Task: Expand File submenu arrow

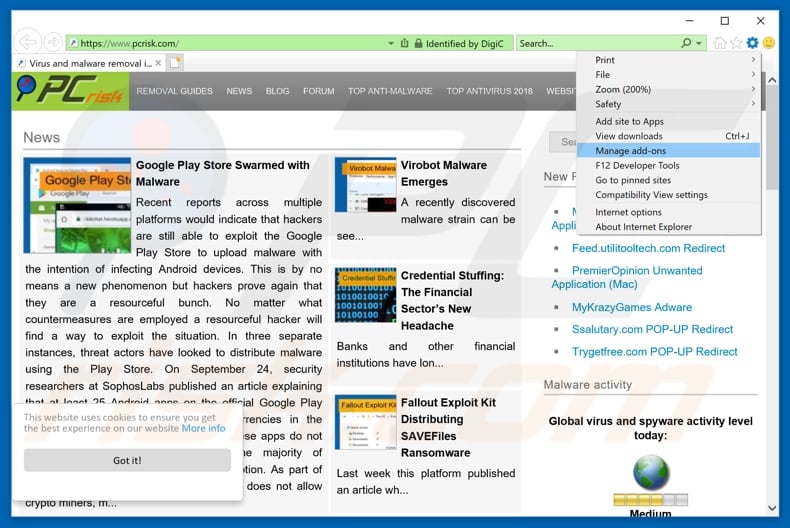Action: [x=753, y=74]
